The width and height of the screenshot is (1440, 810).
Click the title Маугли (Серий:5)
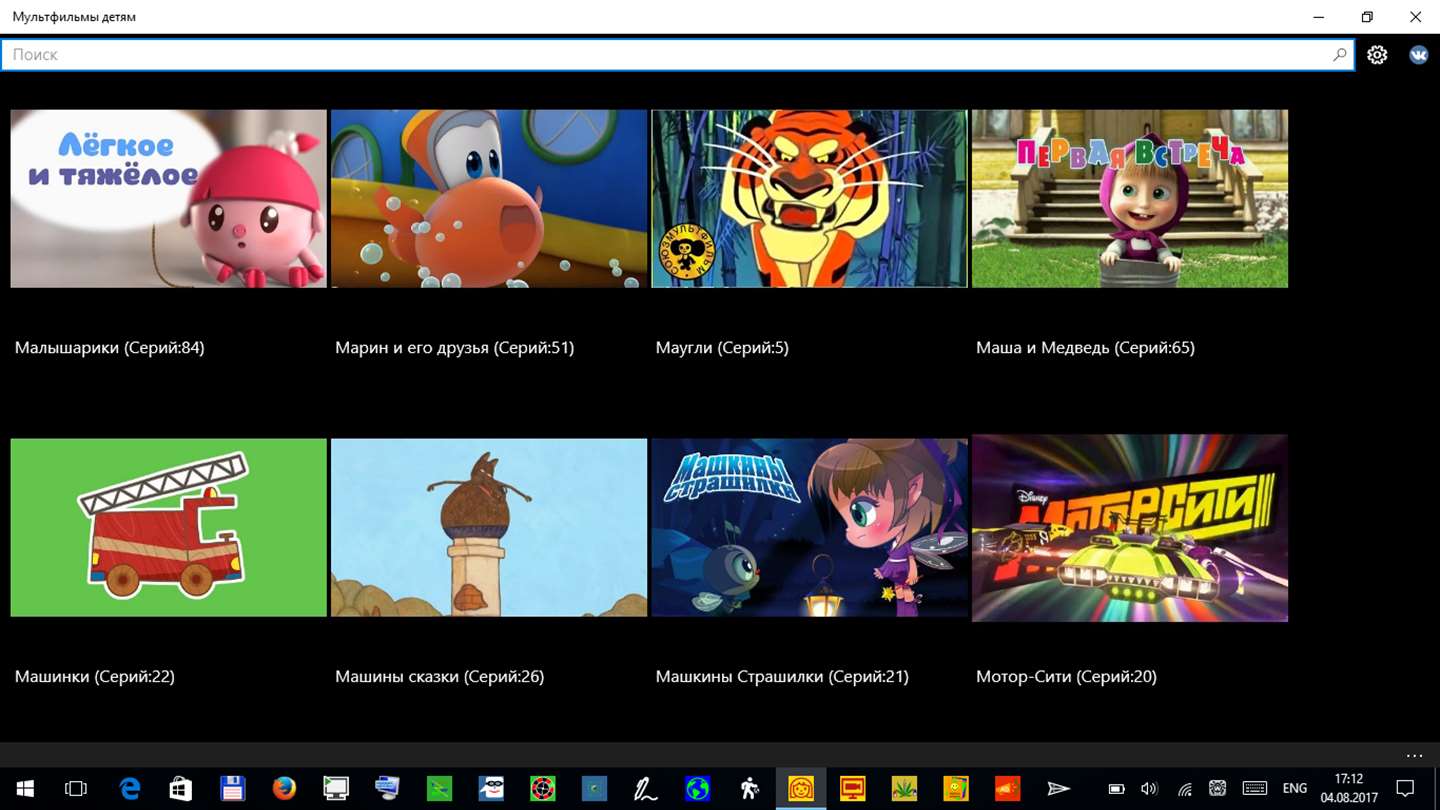coord(722,348)
